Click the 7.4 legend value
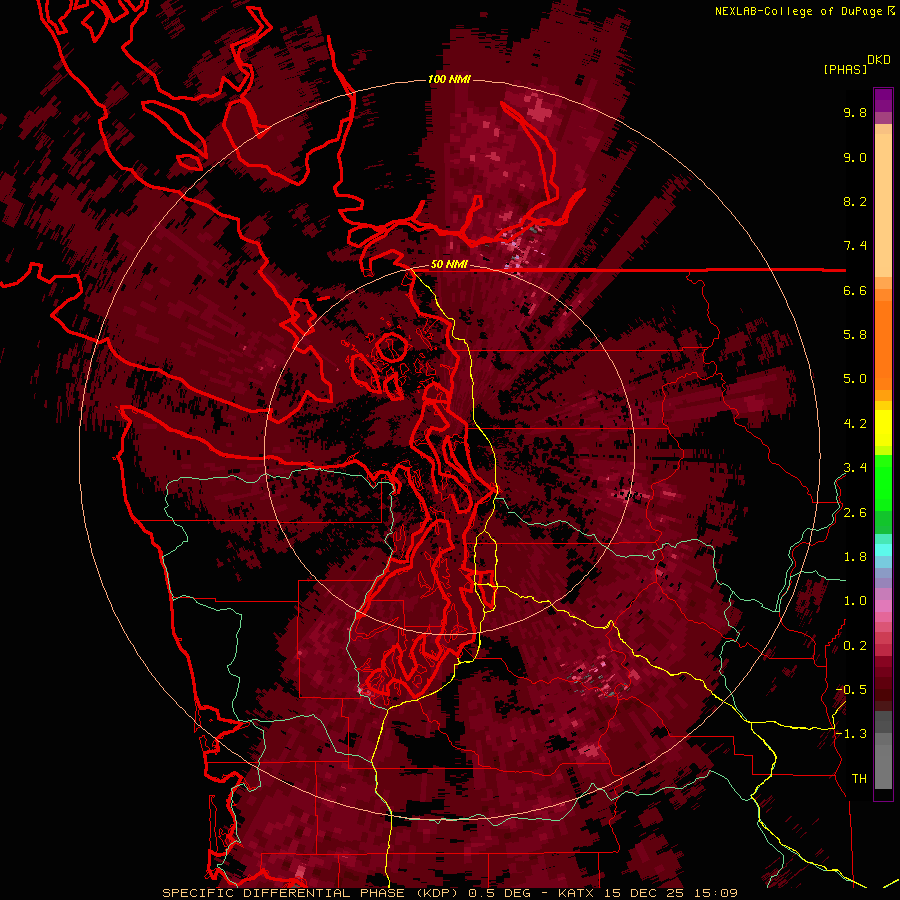The width and height of the screenshot is (900, 900). (x=855, y=246)
